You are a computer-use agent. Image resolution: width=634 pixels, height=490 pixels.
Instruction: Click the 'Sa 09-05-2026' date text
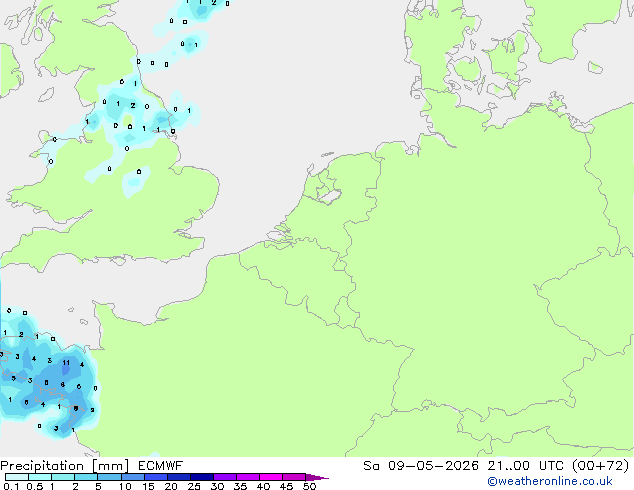point(421,466)
